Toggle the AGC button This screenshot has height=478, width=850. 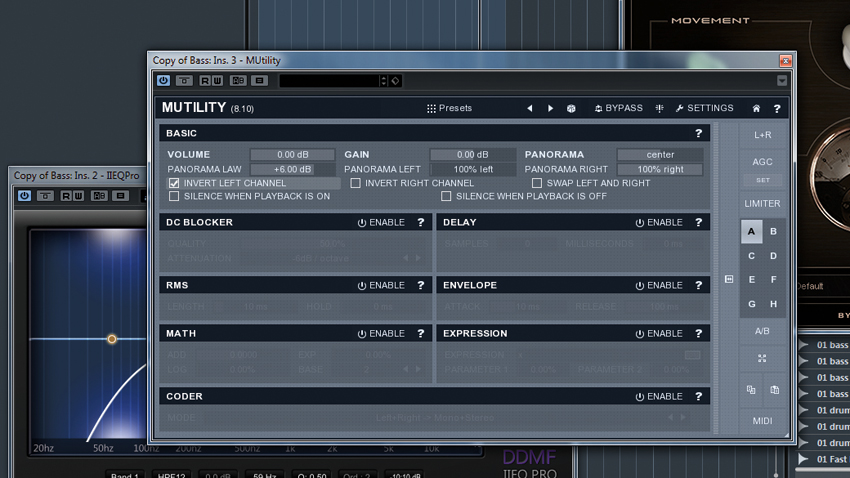[x=762, y=162]
